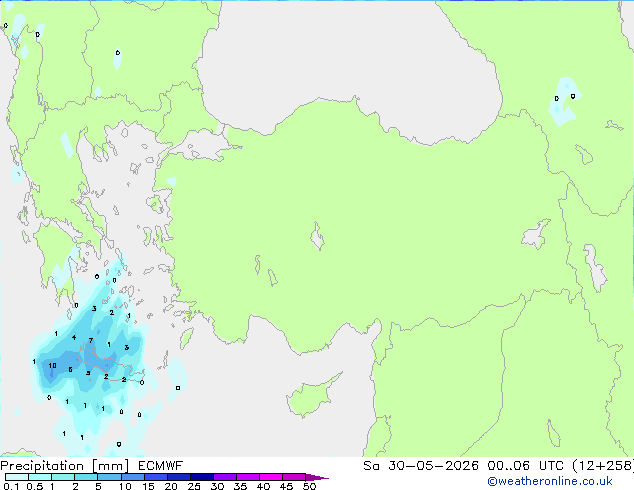Click the 40–45 mm magenta legend swatch

click(271, 477)
